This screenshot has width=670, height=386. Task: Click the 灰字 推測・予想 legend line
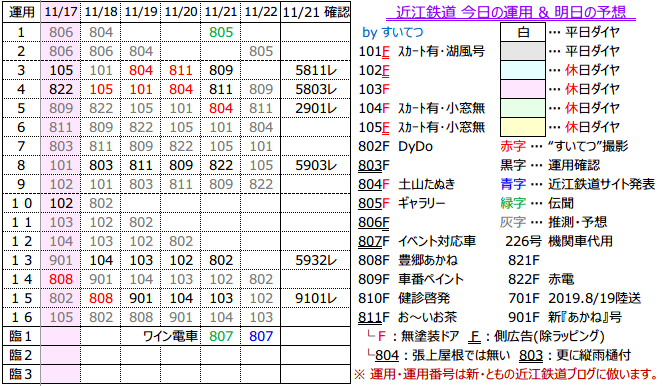click(553, 222)
